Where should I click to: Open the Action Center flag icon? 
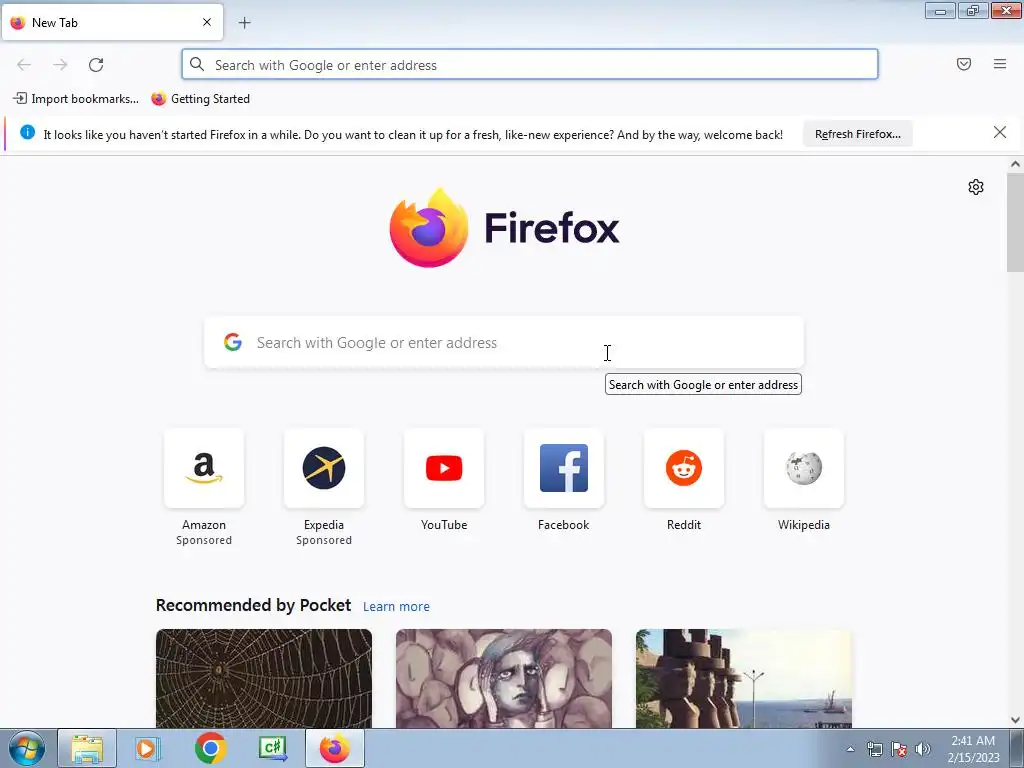tap(899, 749)
